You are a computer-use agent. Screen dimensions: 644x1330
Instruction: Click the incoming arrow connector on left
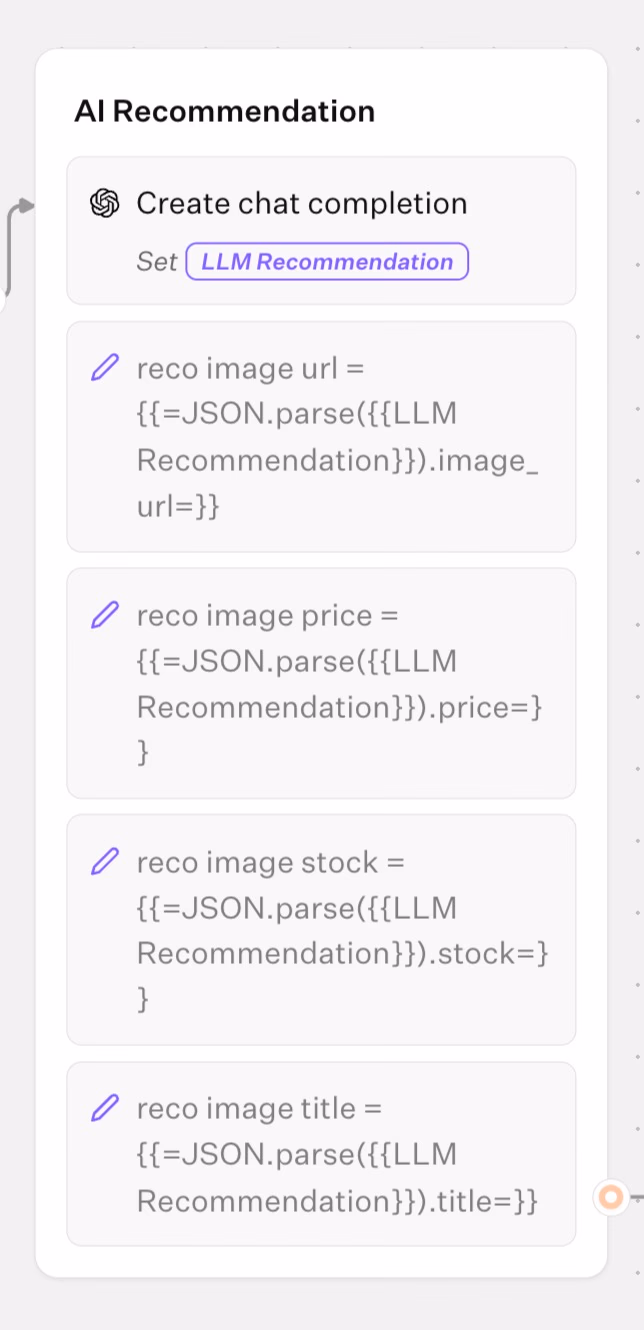pos(24,207)
